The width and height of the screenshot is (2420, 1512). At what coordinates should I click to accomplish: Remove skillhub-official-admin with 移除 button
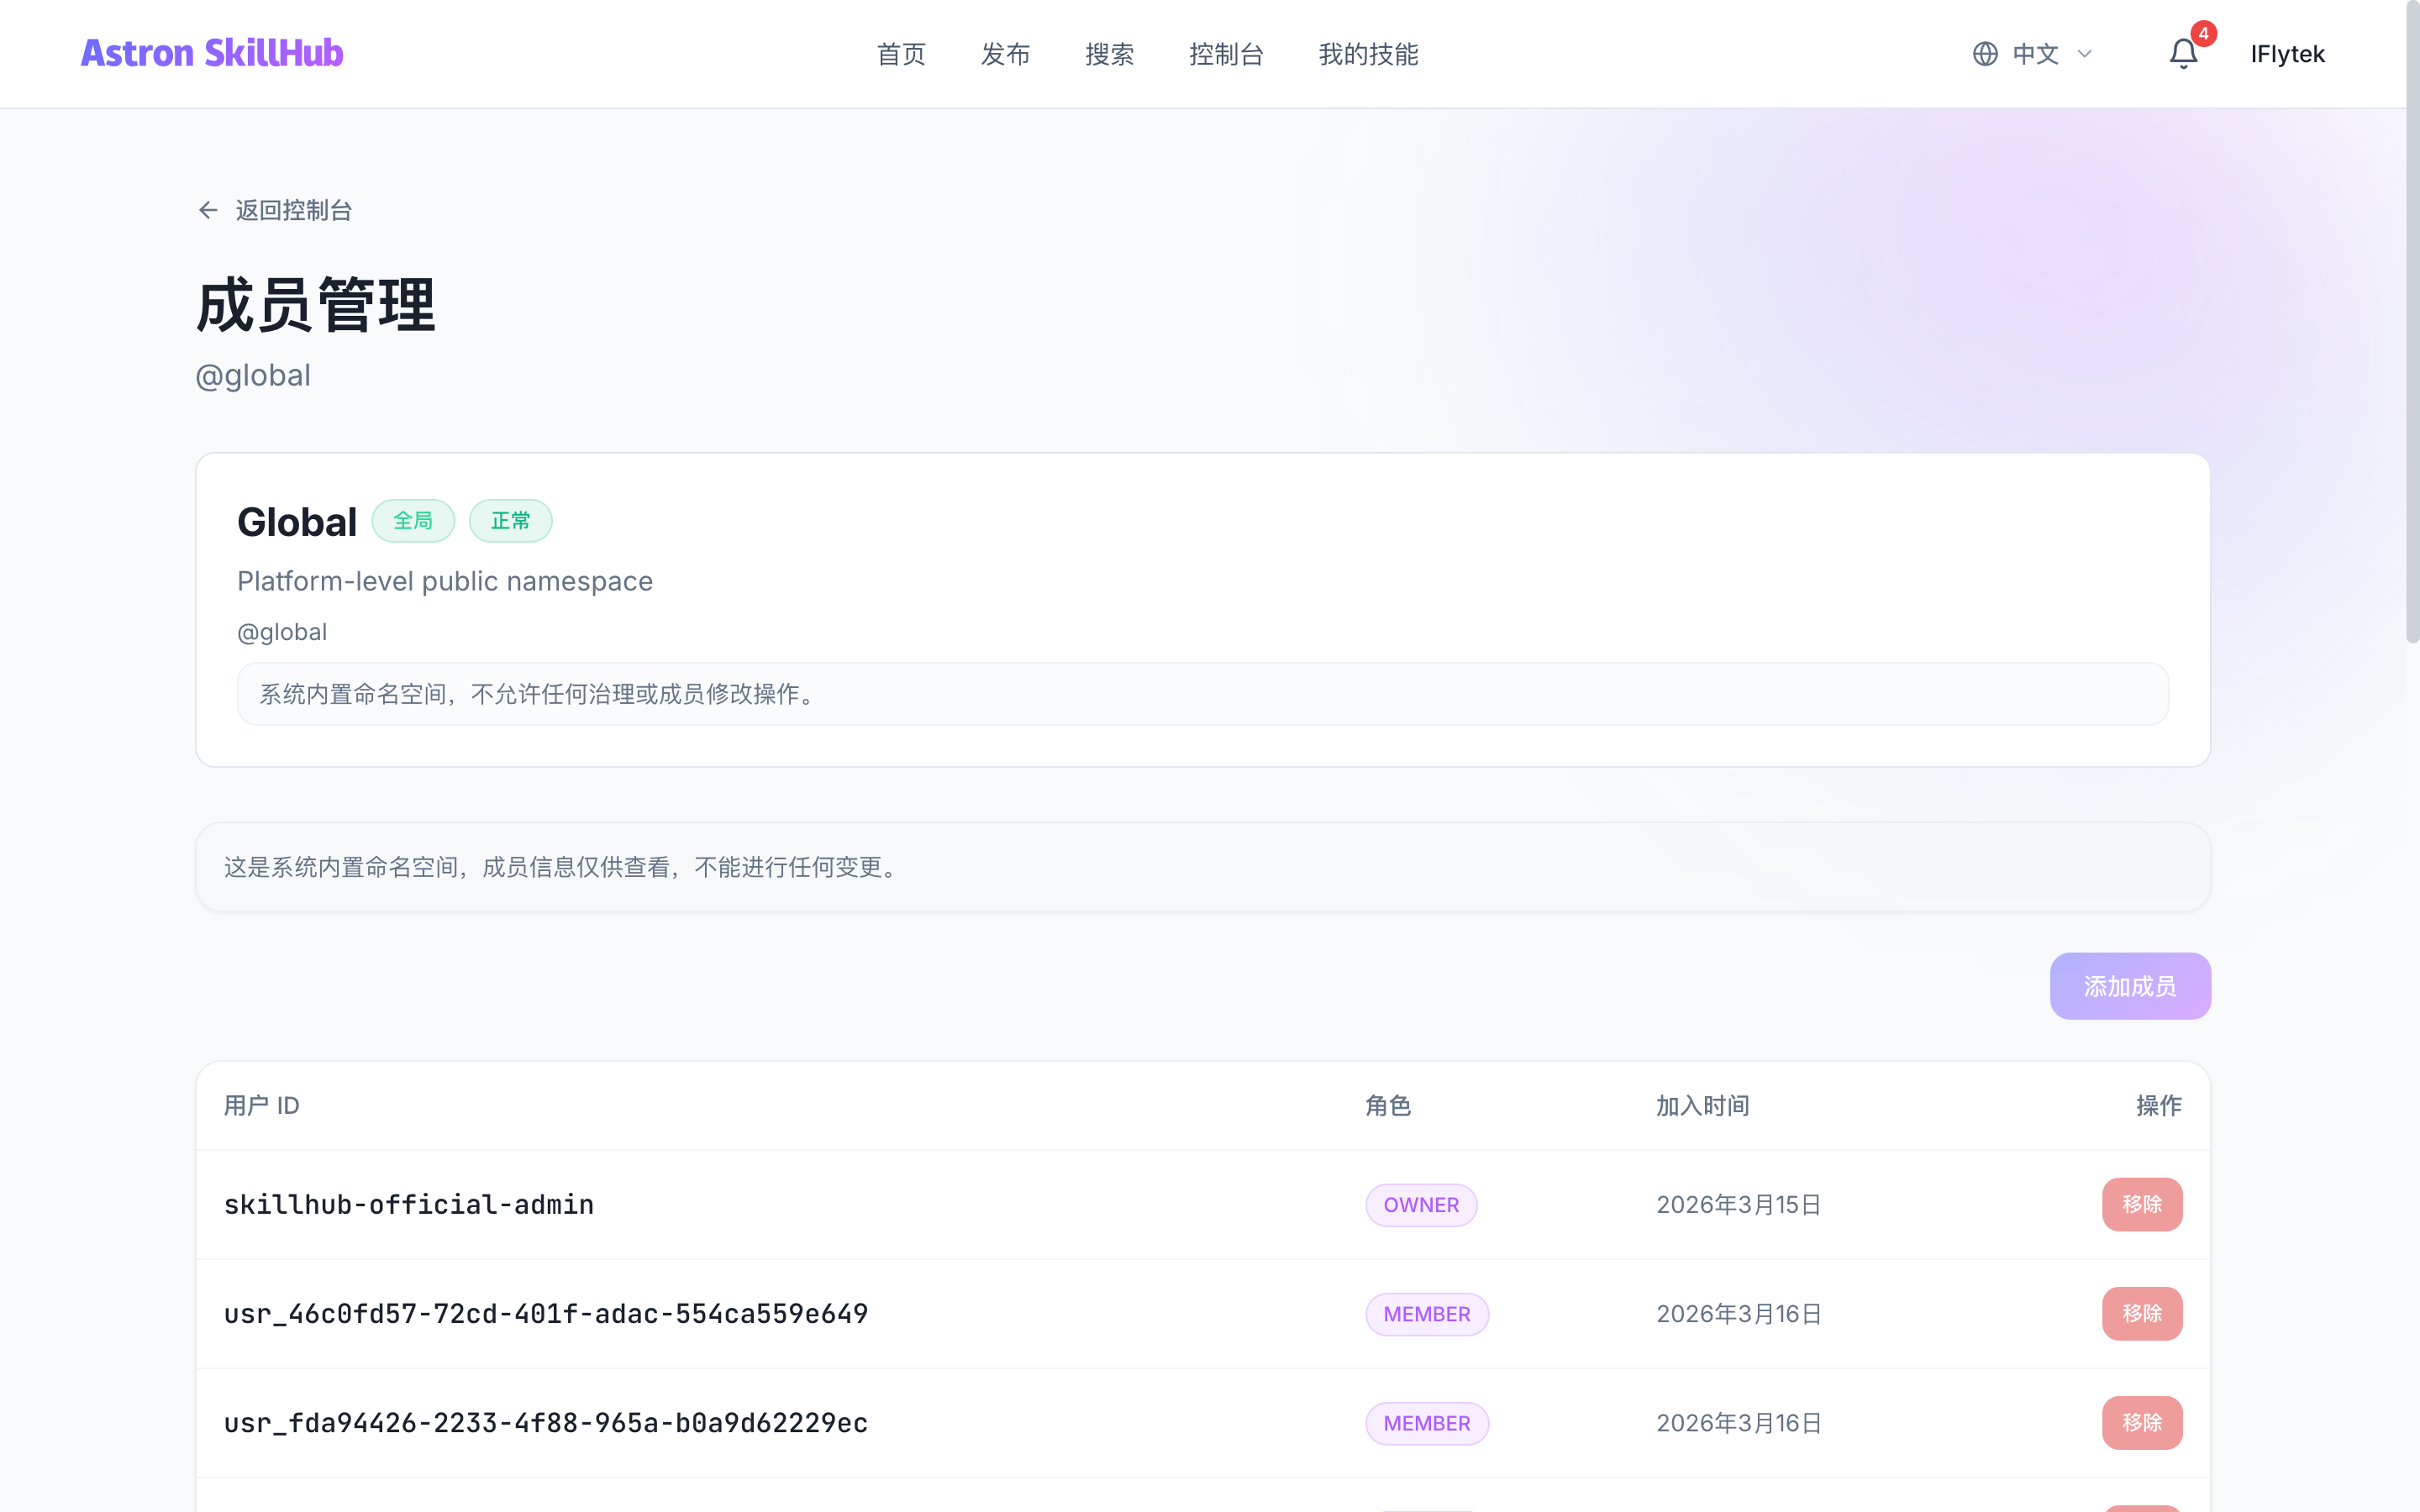(x=2141, y=1204)
